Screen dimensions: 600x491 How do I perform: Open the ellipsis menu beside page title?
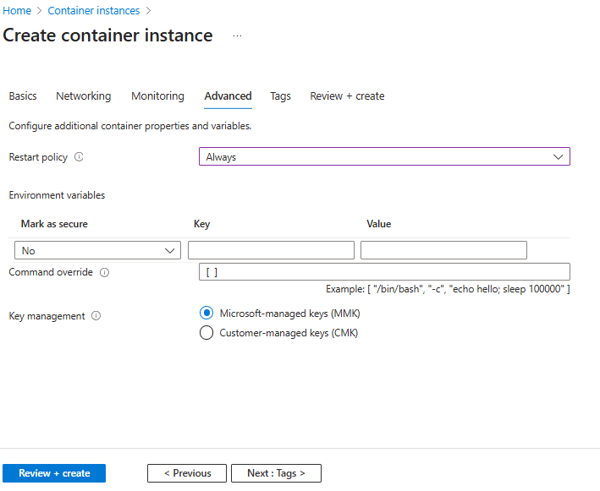[237, 36]
